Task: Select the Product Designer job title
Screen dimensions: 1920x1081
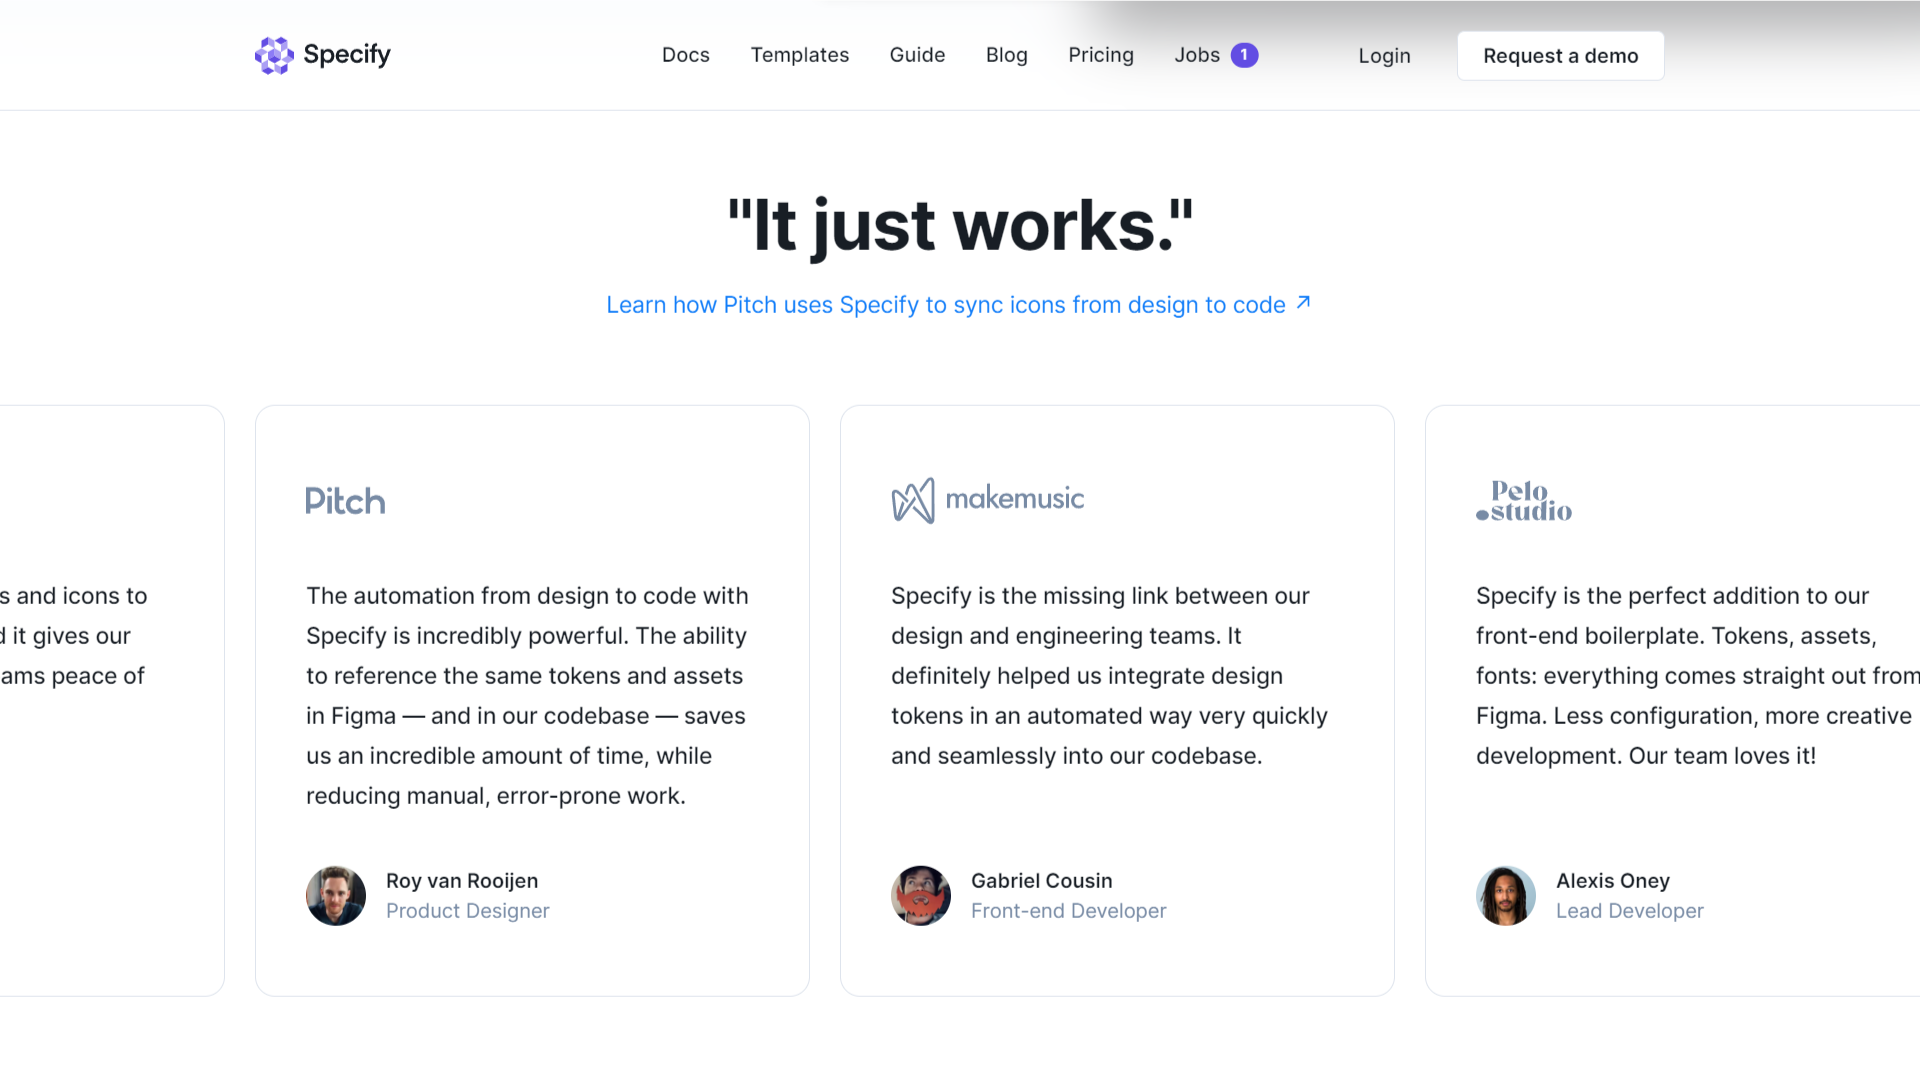Action: click(x=468, y=911)
